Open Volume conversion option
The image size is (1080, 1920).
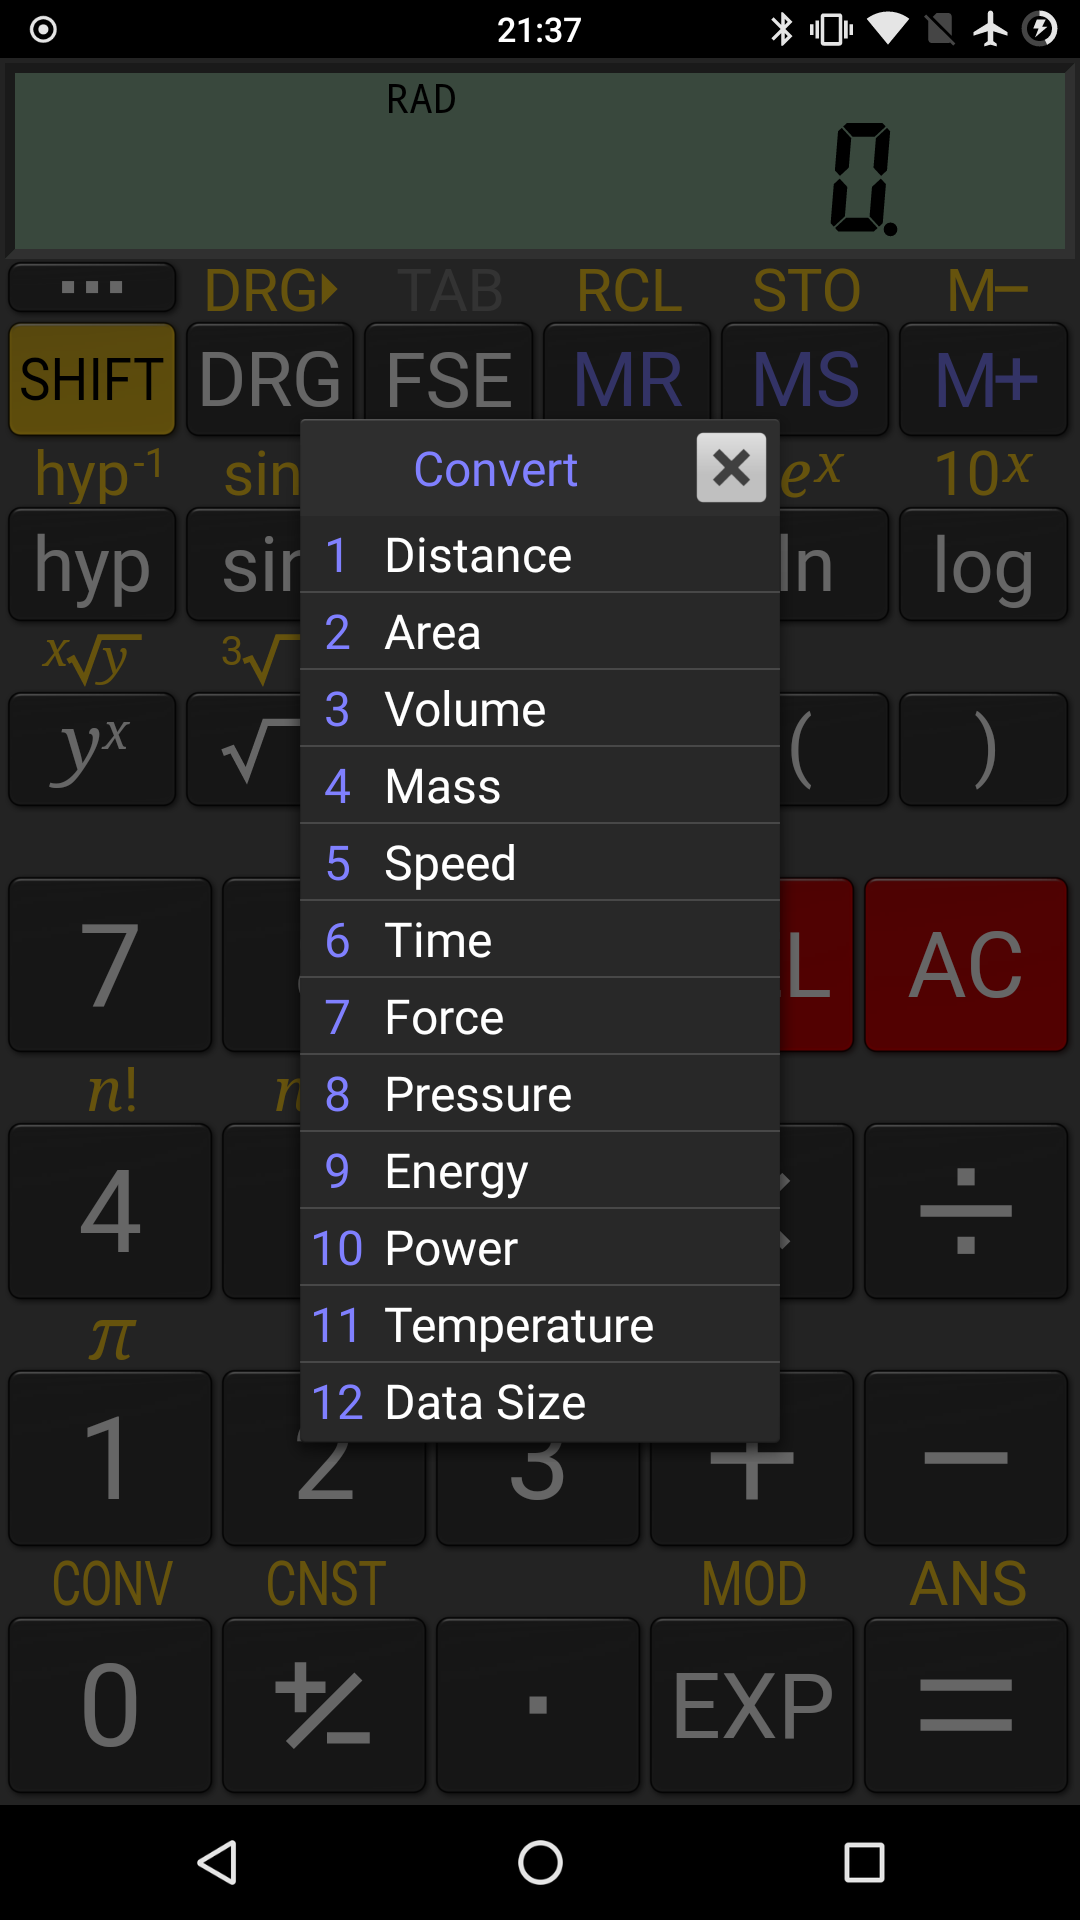[x=540, y=709]
